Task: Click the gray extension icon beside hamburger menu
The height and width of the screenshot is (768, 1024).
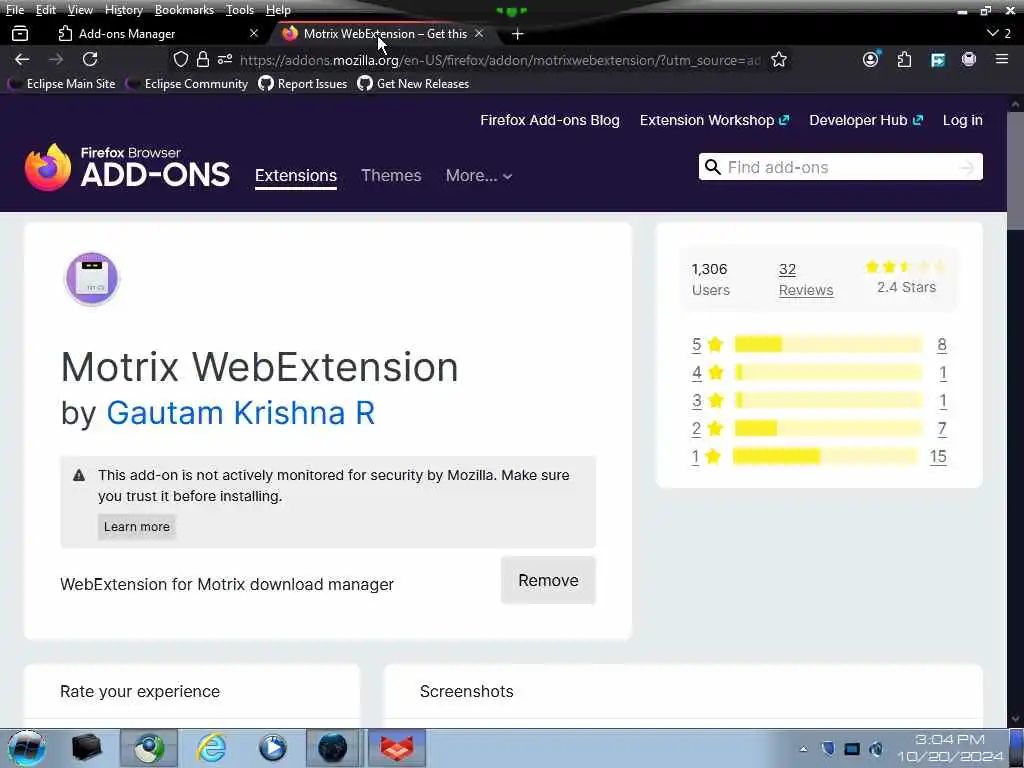Action: pos(969,59)
